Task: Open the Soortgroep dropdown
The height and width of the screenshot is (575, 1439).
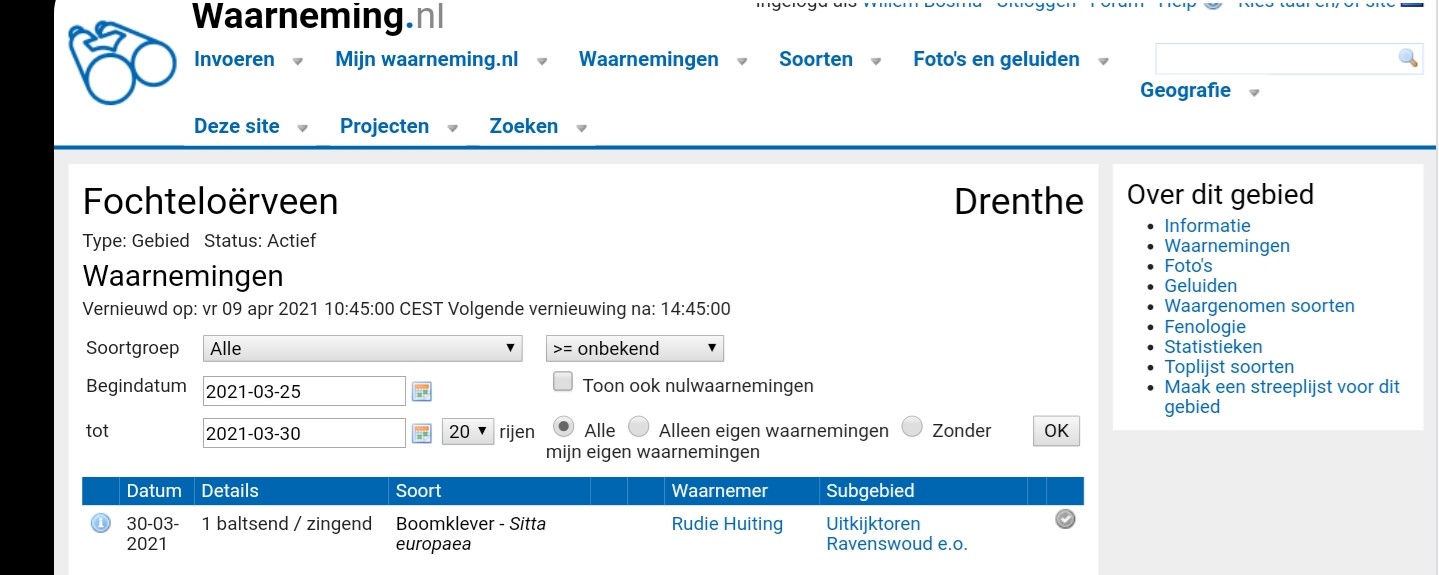Action: (x=362, y=348)
